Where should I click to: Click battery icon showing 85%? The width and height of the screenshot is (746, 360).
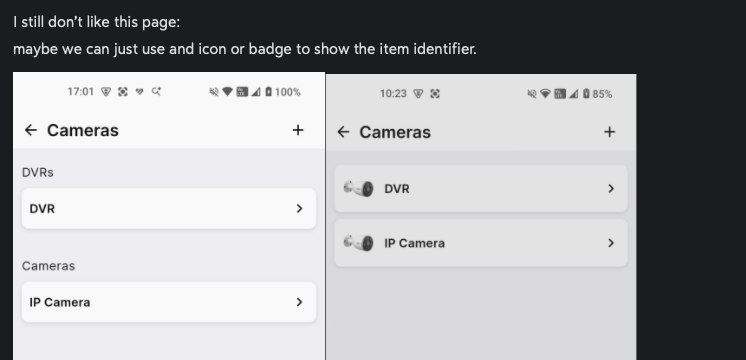point(586,94)
